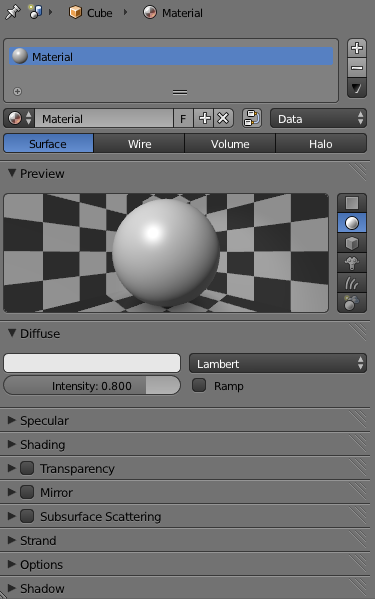
Task: Open the Data link dropdown
Action: pos(318,118)
